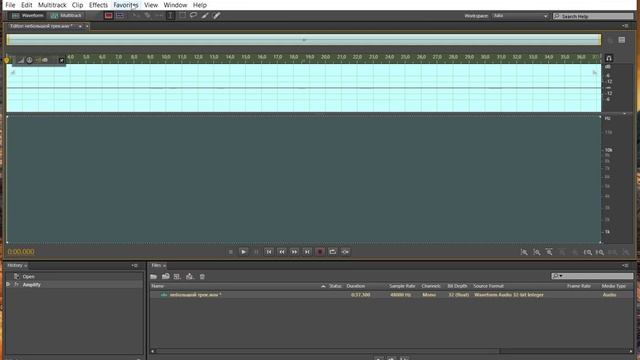
Task: Click New File icon in Files panel
Action: click(x=177, y=277)
